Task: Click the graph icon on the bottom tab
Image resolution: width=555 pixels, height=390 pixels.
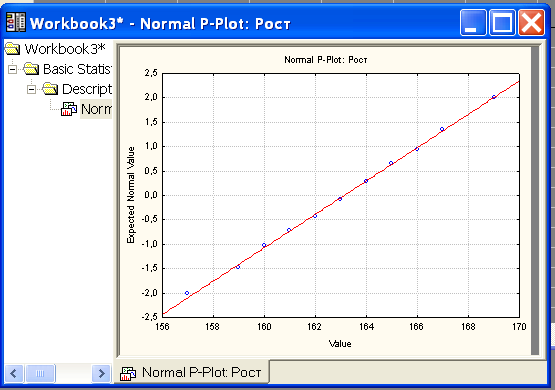Action: (128, 373)
